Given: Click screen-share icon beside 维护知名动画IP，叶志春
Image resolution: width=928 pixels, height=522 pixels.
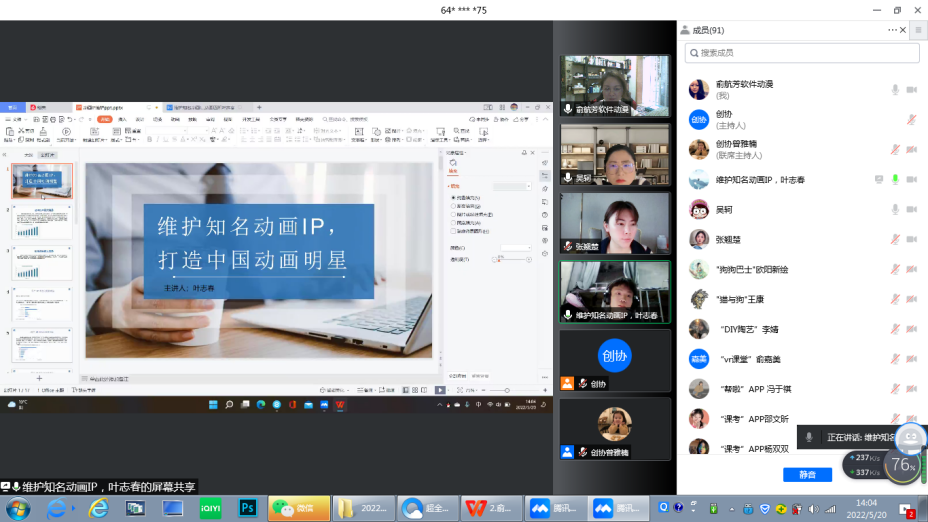Looking at the screenshot, I should point(879,180).
